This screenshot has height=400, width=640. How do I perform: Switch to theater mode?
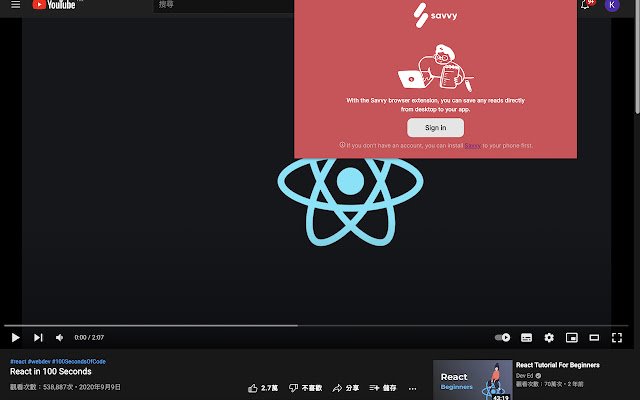[594, 338]
